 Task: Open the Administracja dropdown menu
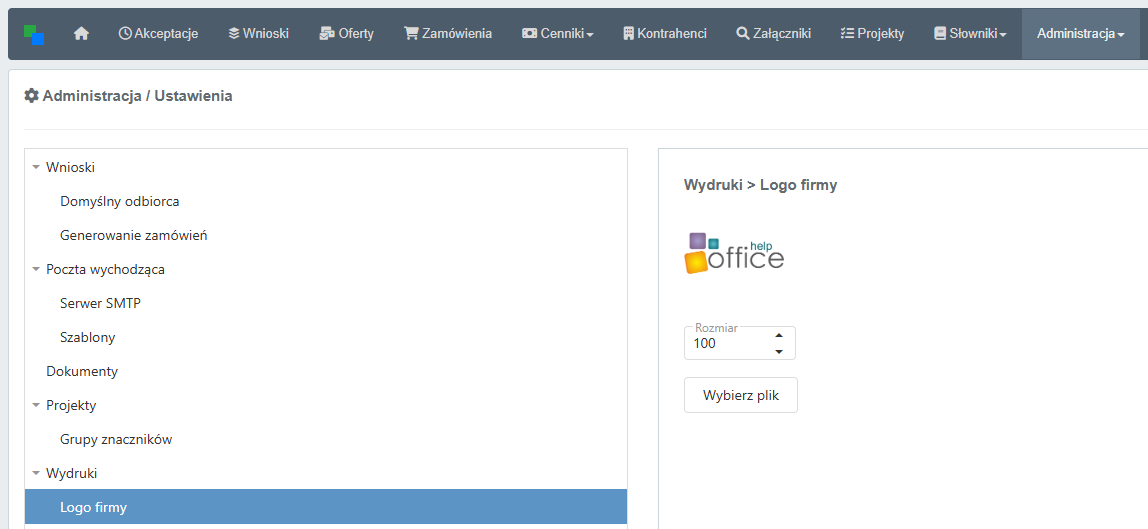tap(1080, 34)
